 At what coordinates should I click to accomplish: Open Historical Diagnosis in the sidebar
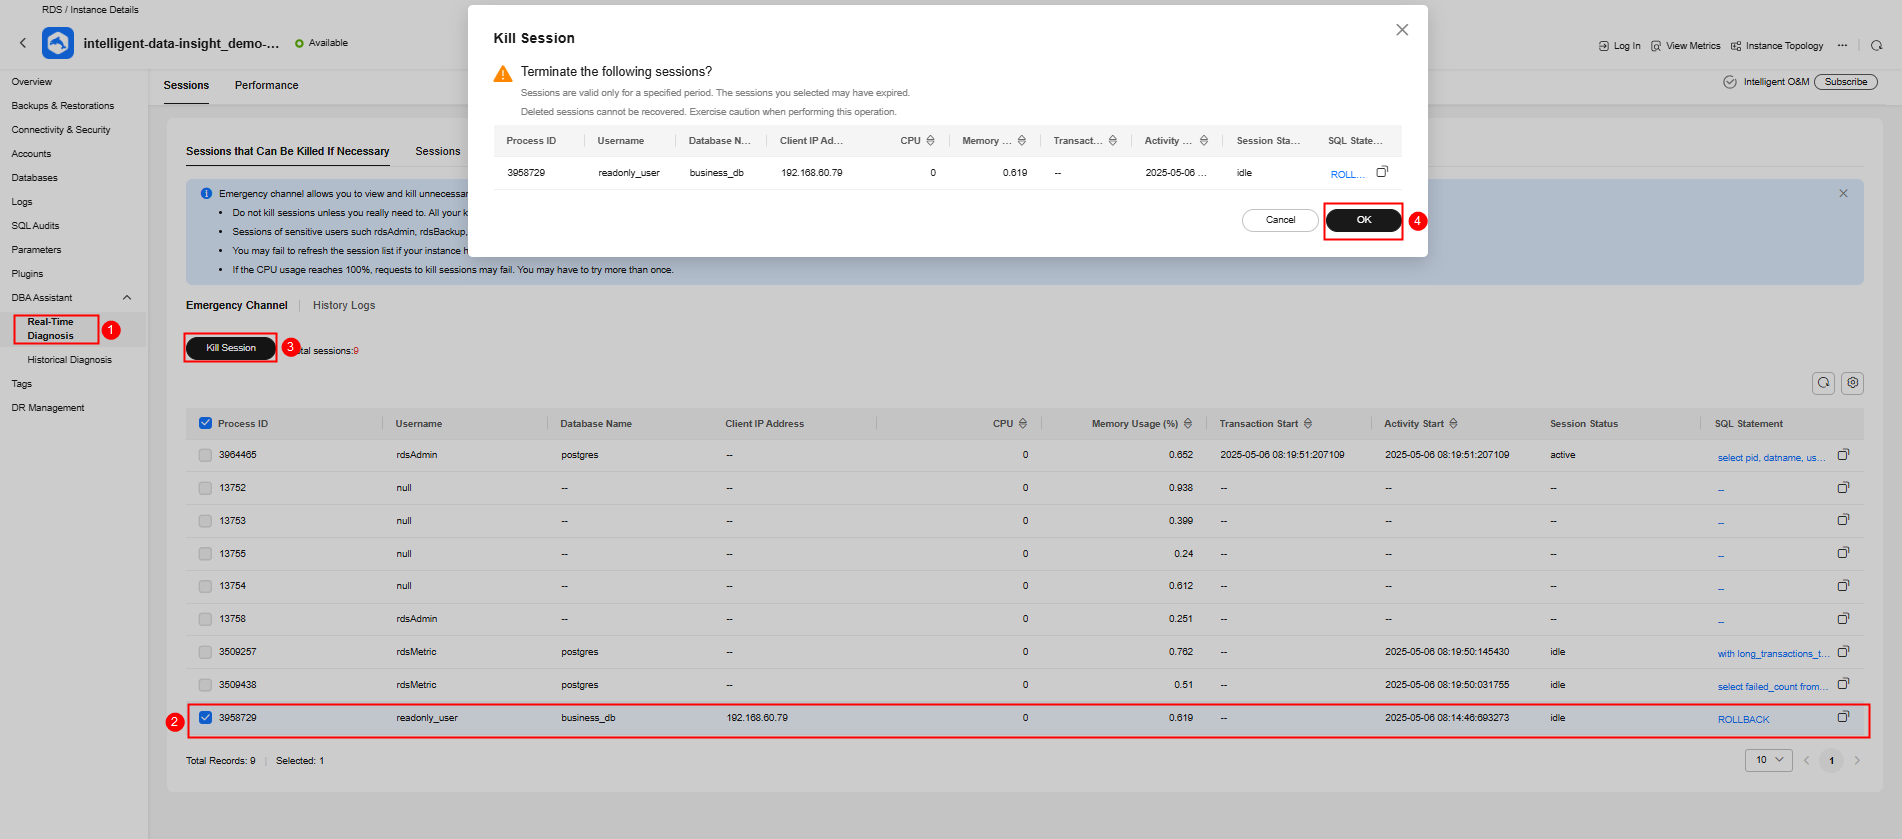[x=69, y=360]
